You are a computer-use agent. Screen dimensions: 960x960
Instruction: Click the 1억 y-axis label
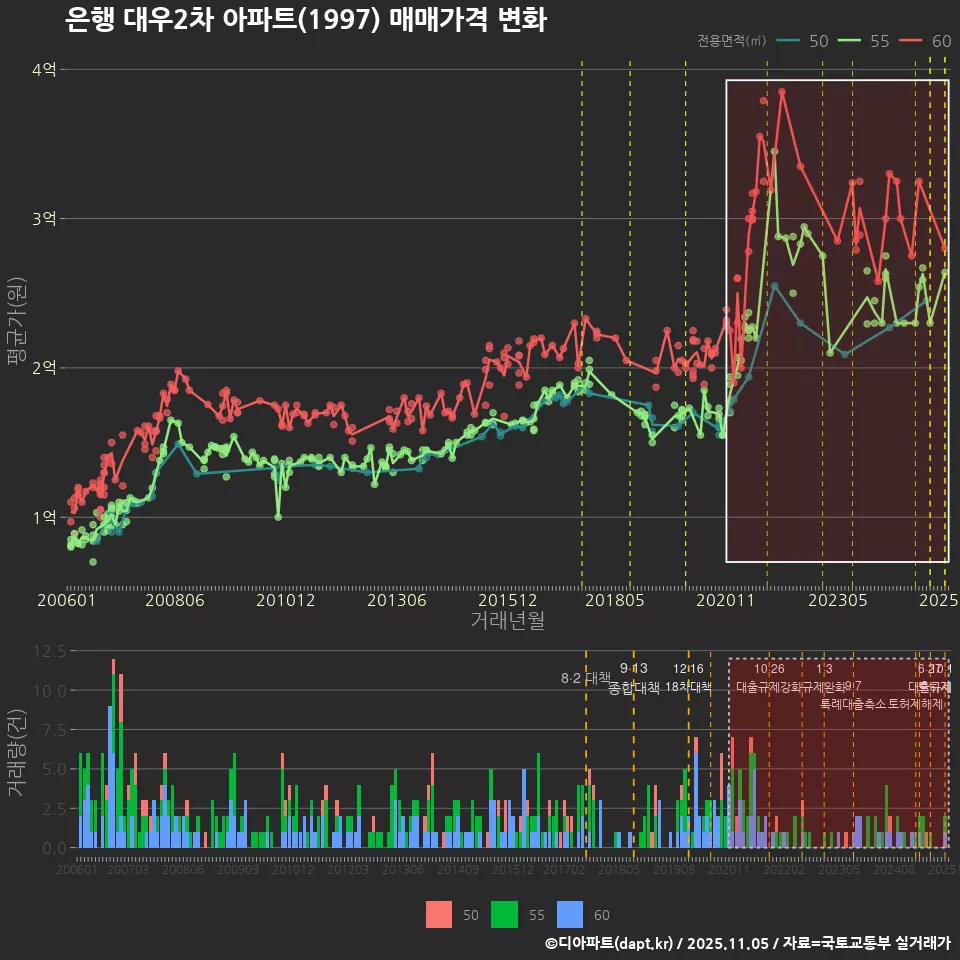tap(44, 517)
